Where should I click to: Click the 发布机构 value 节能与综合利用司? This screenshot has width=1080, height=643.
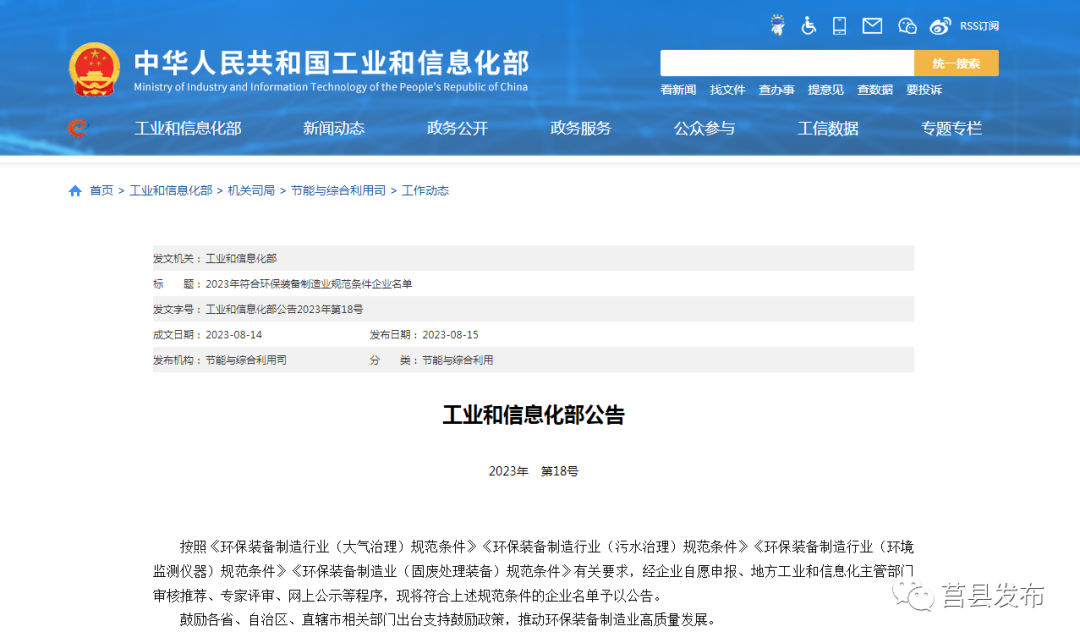246,360
